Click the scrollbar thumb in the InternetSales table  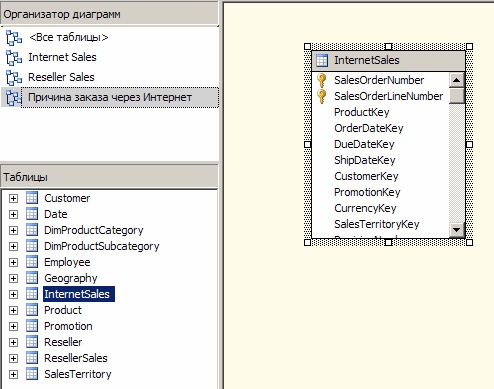[x=457, y=96]
